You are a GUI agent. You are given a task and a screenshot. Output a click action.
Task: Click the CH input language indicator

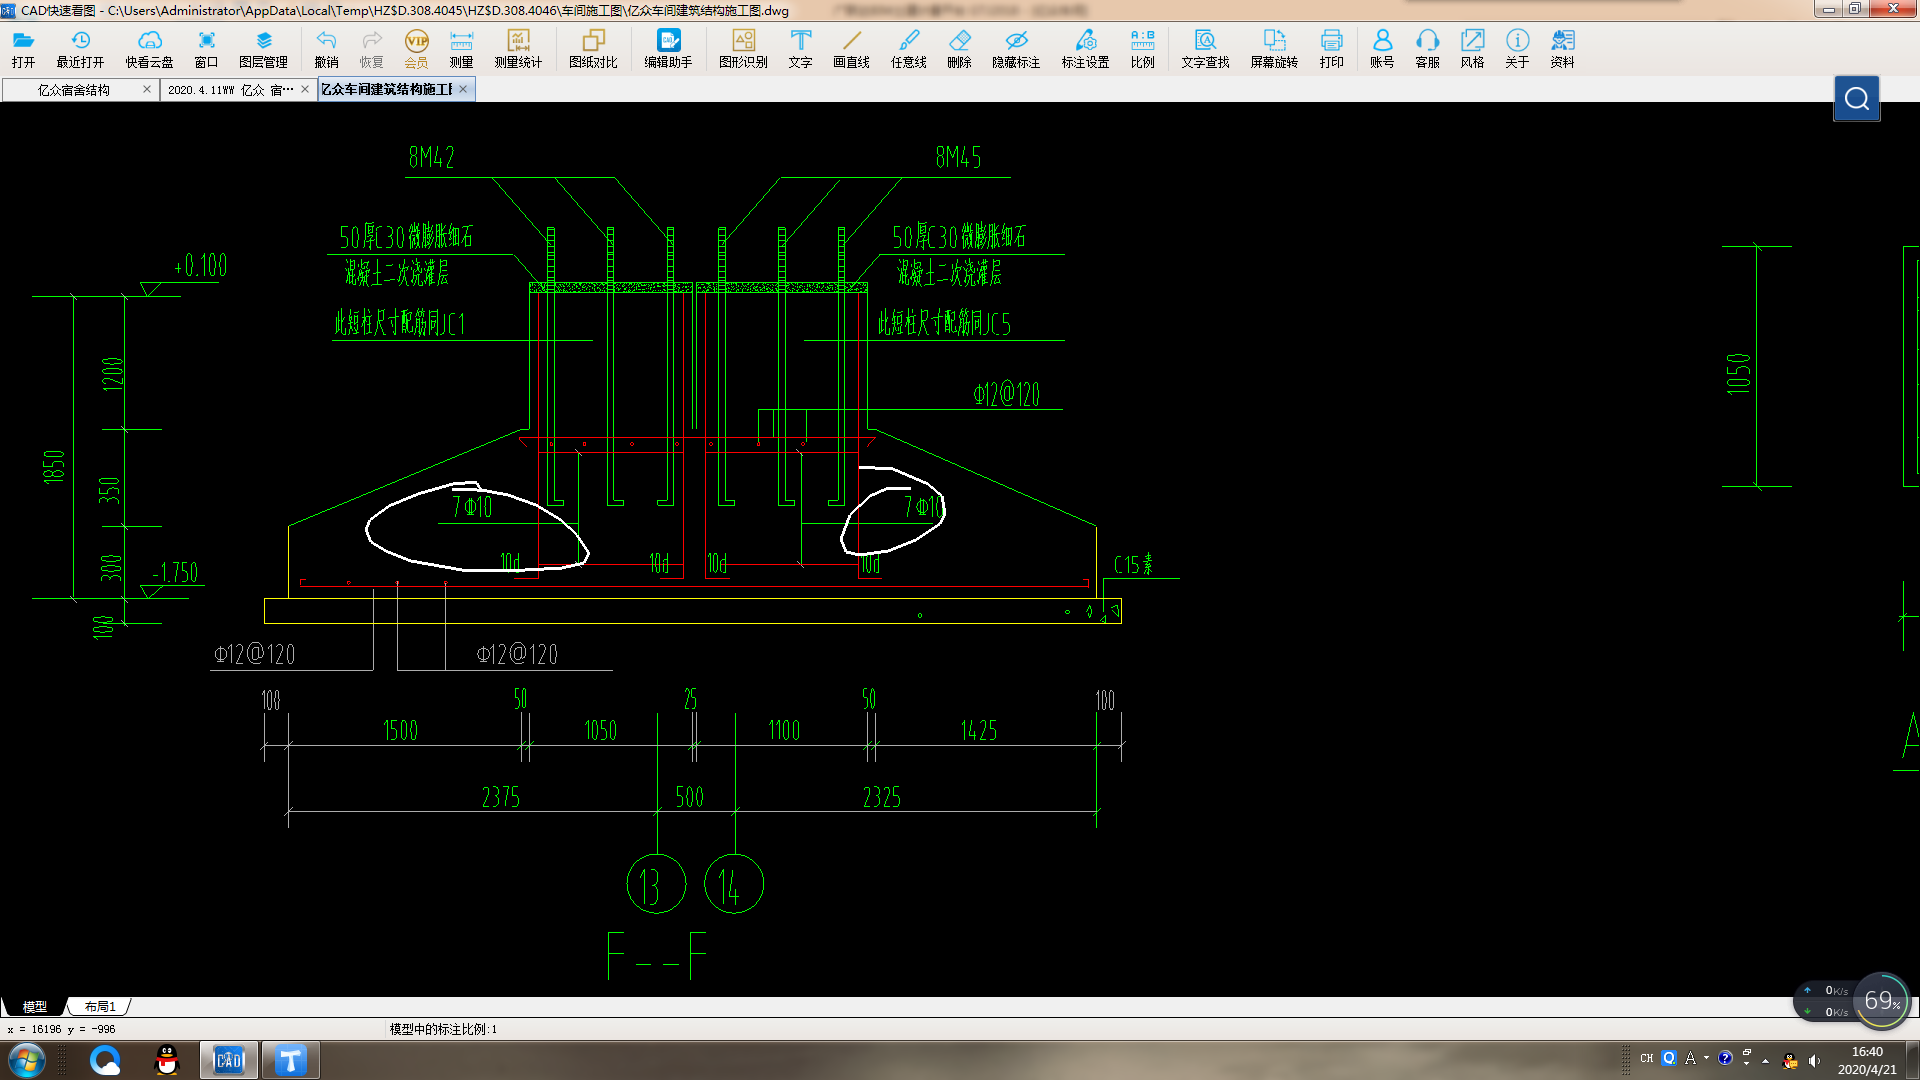pos(1647,1058)
